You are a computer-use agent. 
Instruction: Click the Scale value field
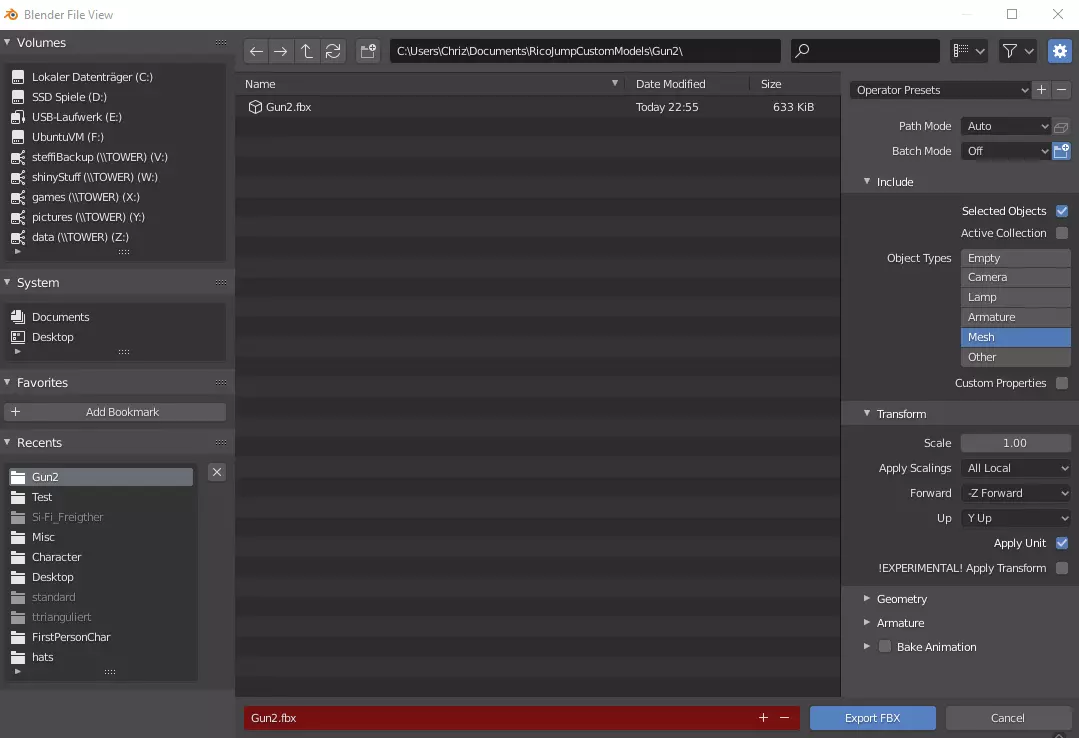[1016, 443]
